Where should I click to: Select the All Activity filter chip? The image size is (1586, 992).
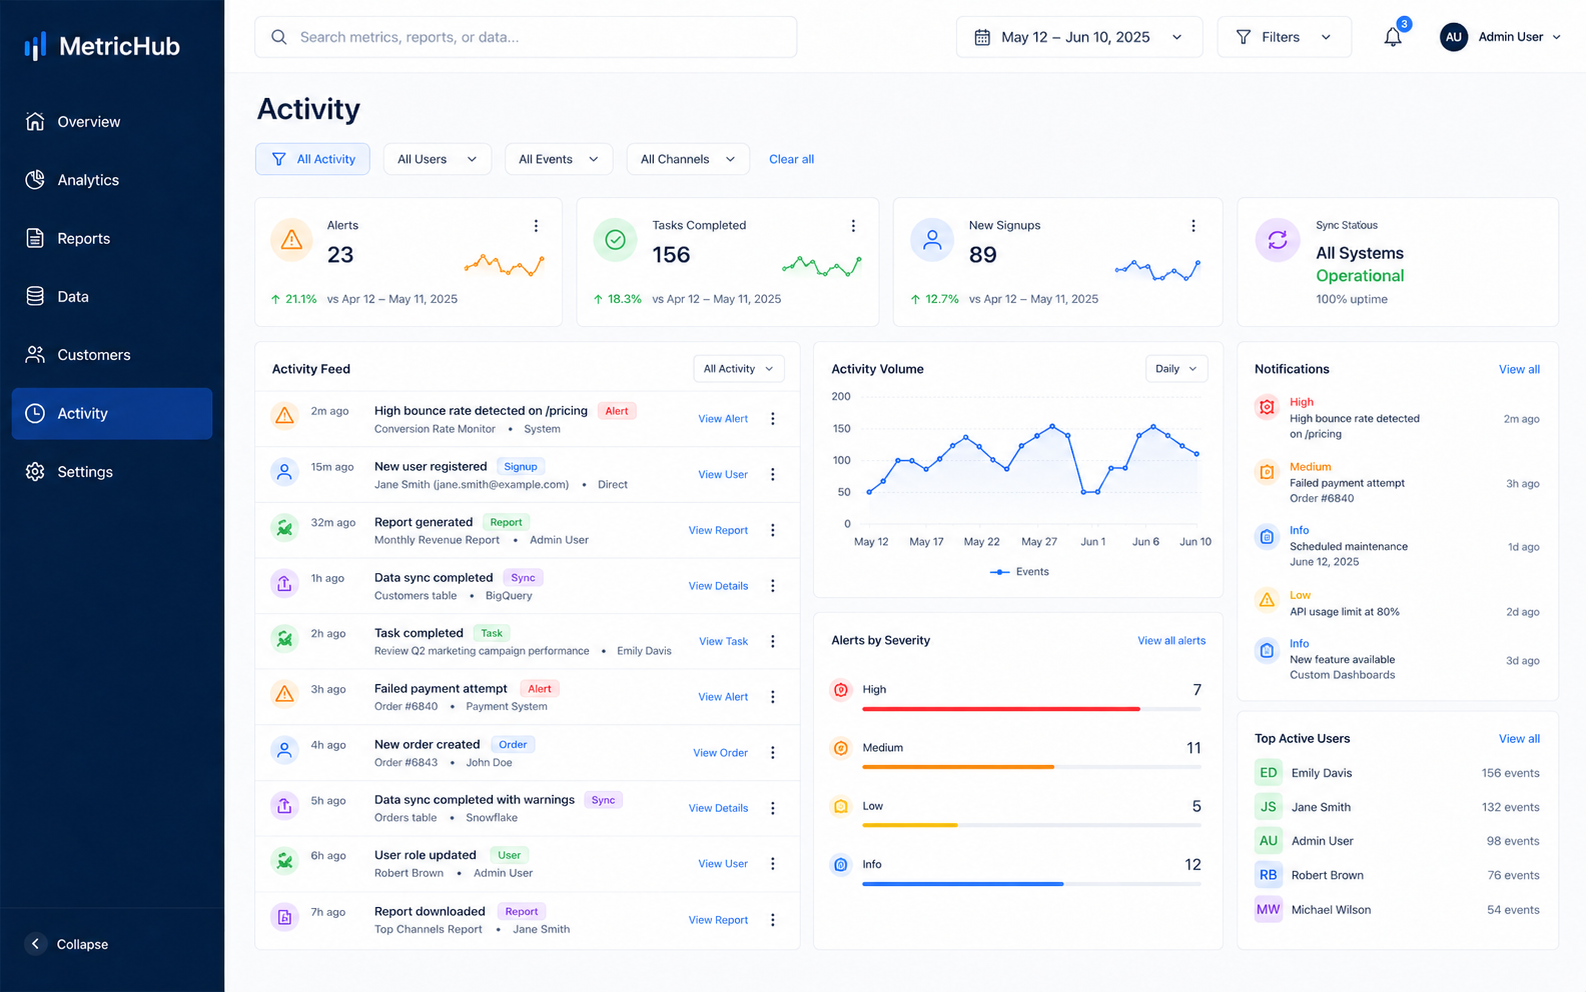[x=313, y=159]
